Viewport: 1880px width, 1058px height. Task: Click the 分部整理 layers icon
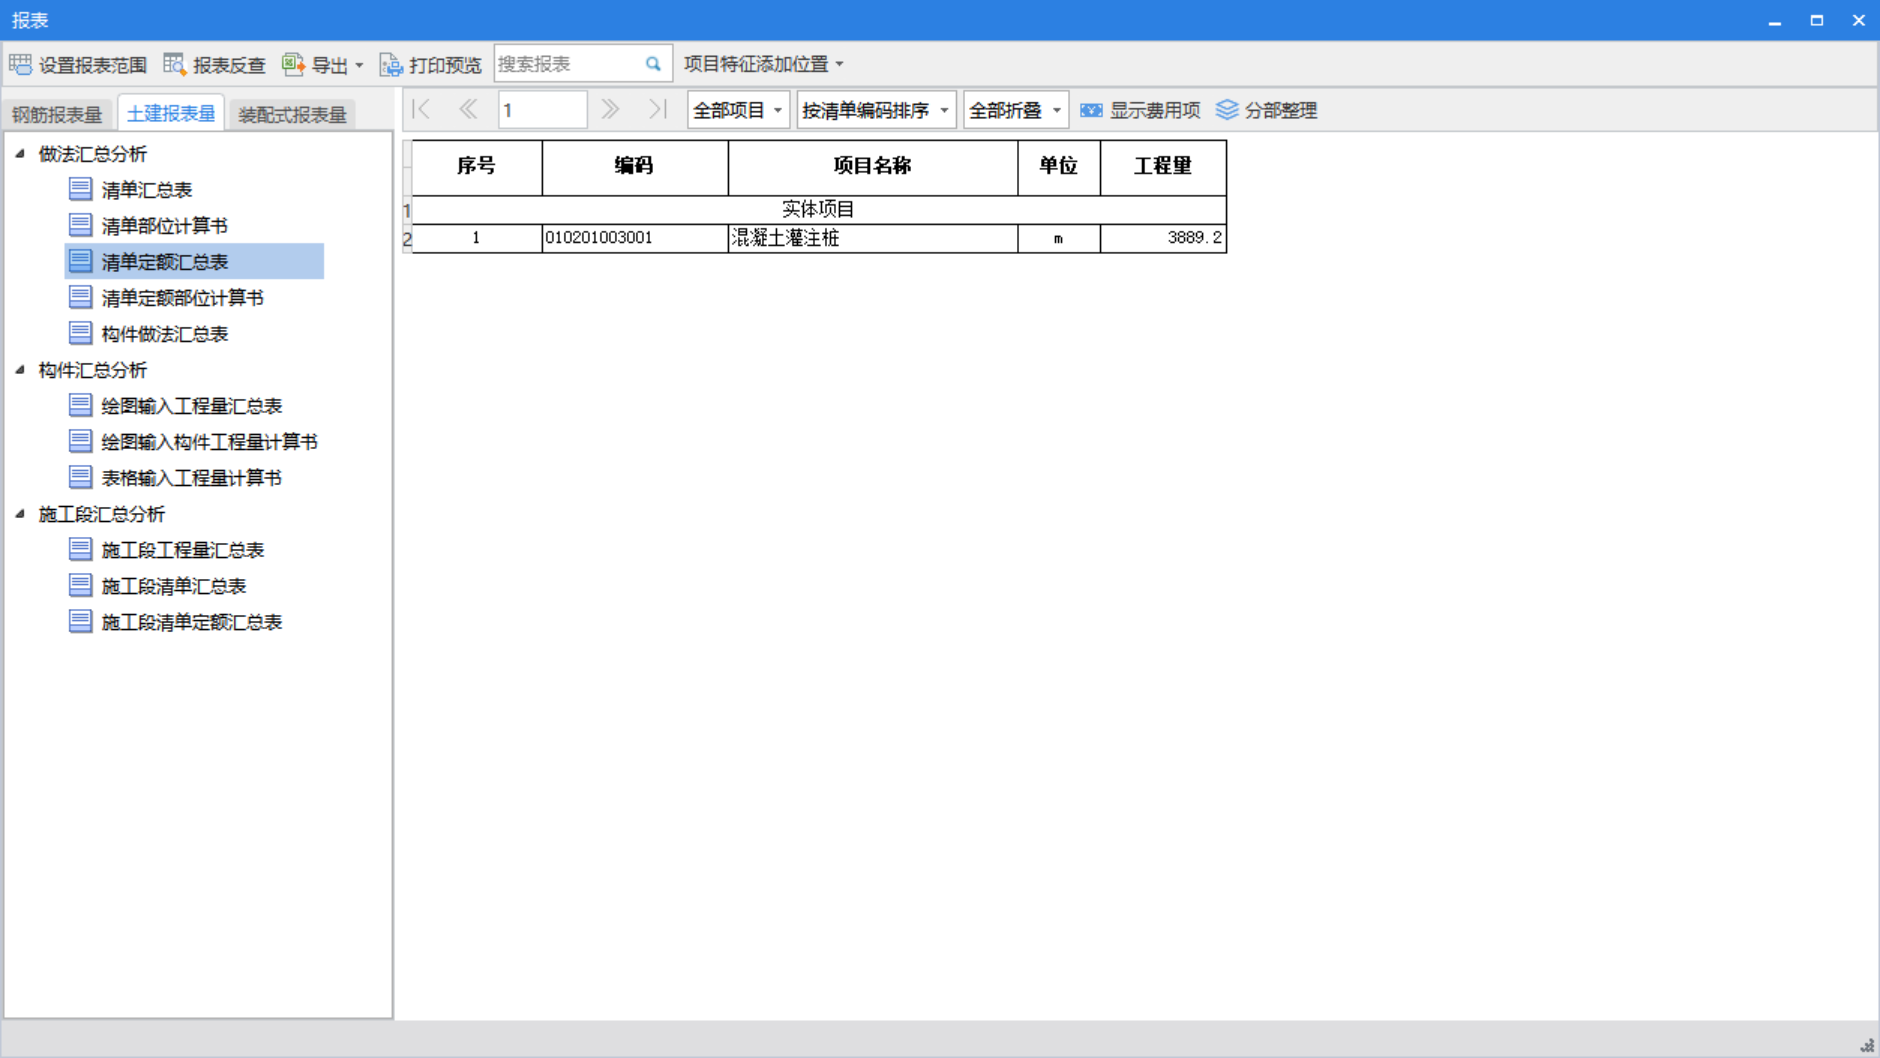coord(1227,110)
